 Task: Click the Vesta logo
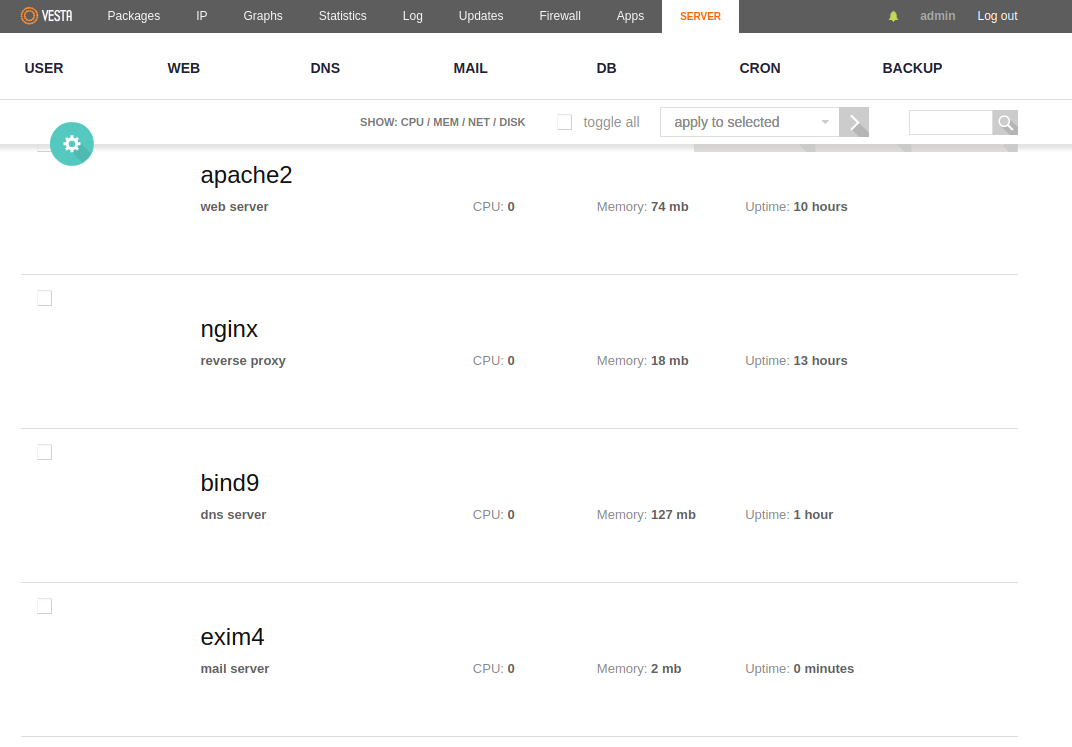coord(46,16)
